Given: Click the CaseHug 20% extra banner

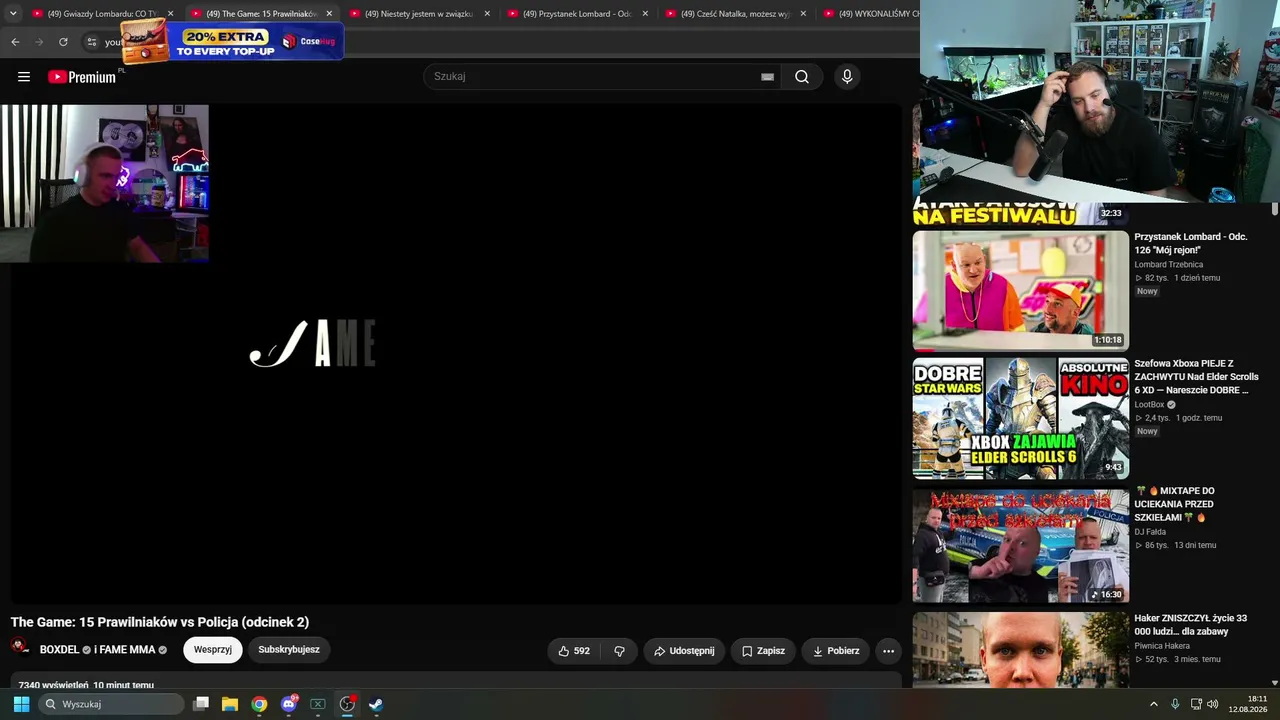Looking at the screenshot, I should pyautogui.click(x=232, y=41).
